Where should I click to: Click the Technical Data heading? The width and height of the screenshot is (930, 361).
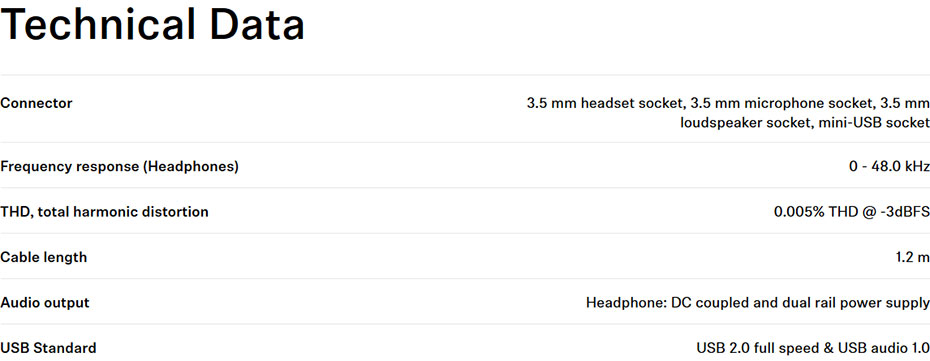pos(152,25)
